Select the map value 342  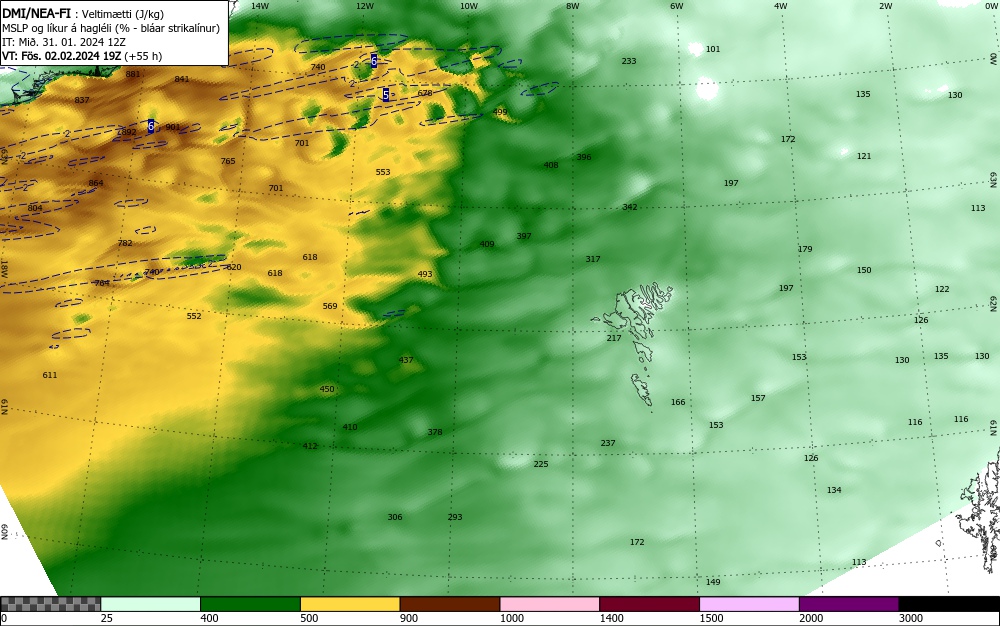coord(629,207)
